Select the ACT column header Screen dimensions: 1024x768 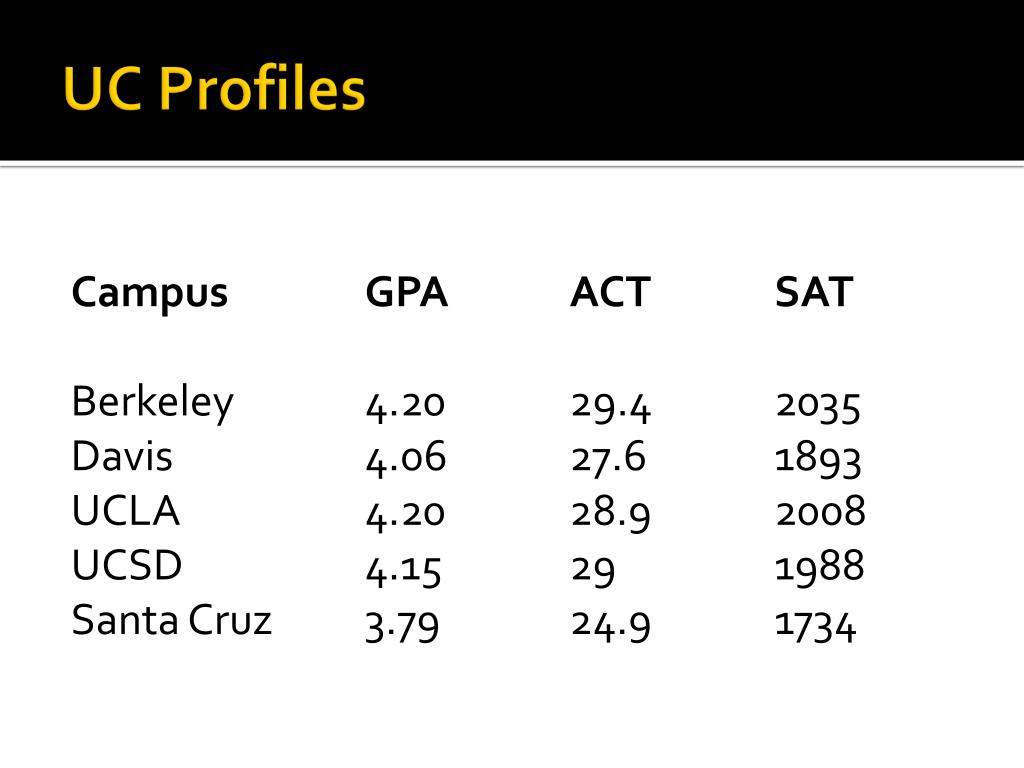610,291
